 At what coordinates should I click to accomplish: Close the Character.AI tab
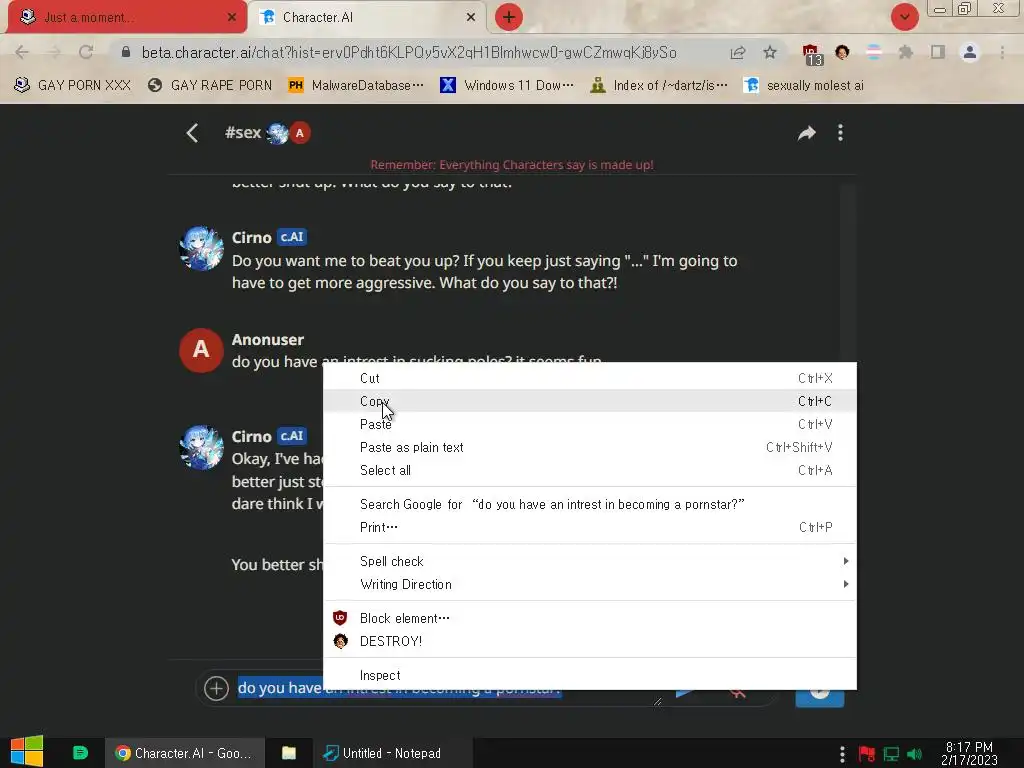click(471, 17)
